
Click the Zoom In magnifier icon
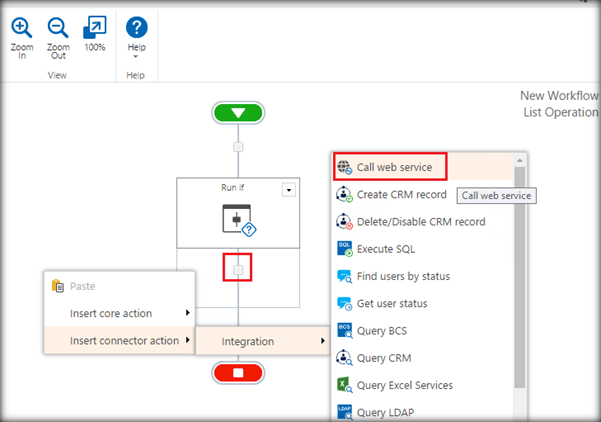click(21, 28)
